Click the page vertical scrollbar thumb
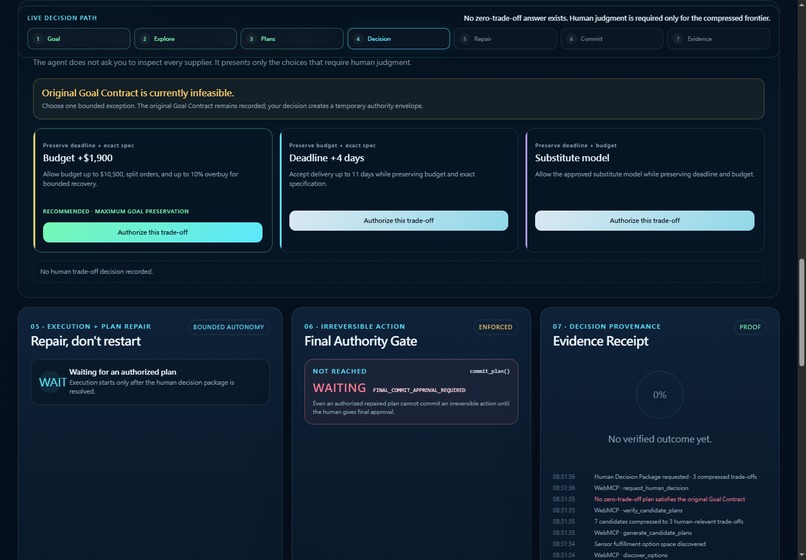Viewport: 806px width, 560px height. [x=801, y=313]
